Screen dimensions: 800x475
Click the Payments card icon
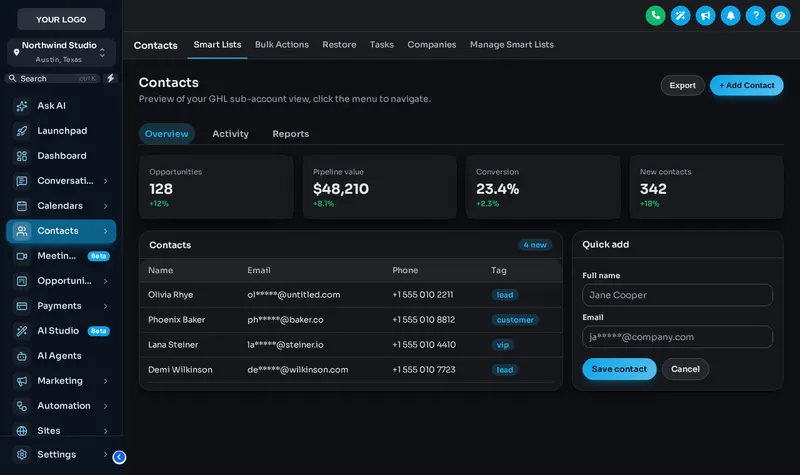22,306
